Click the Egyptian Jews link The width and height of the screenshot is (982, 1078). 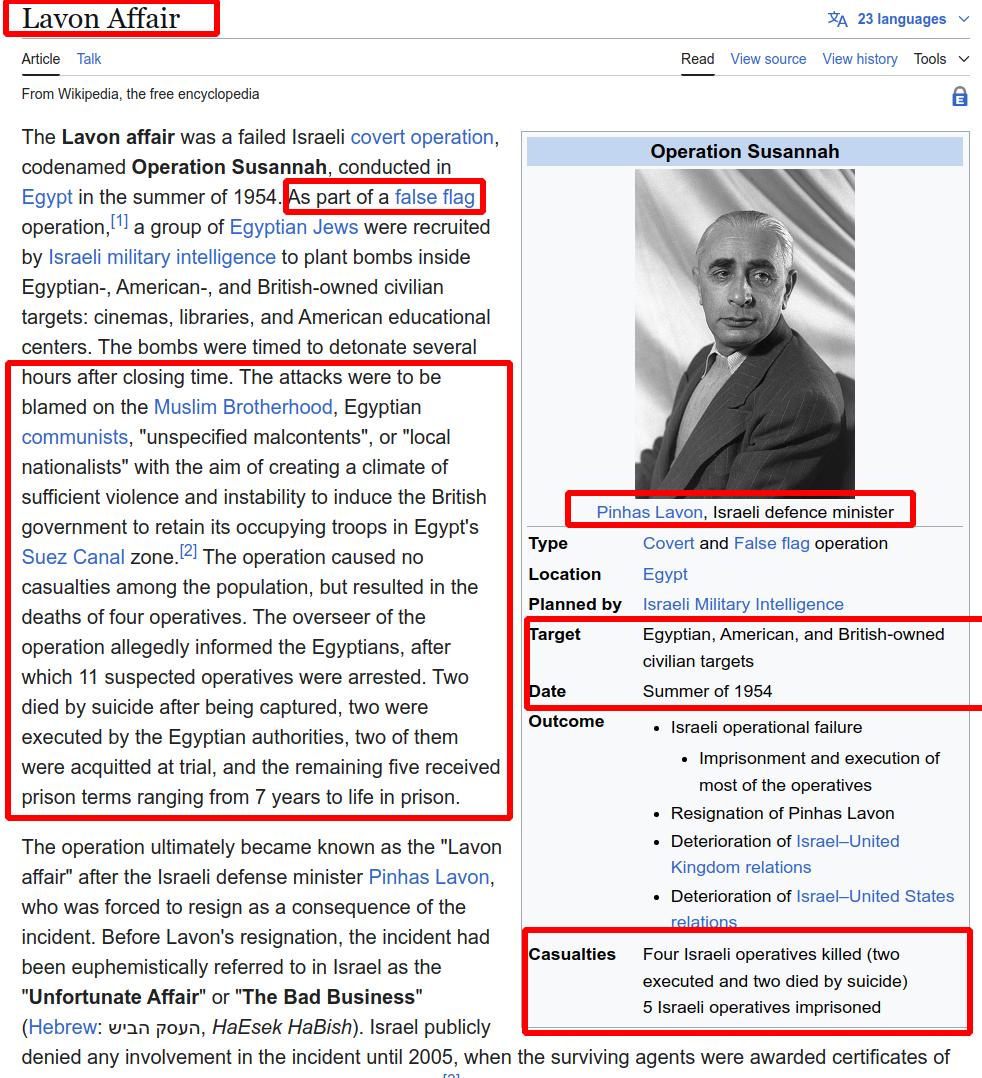pos(293,227)
